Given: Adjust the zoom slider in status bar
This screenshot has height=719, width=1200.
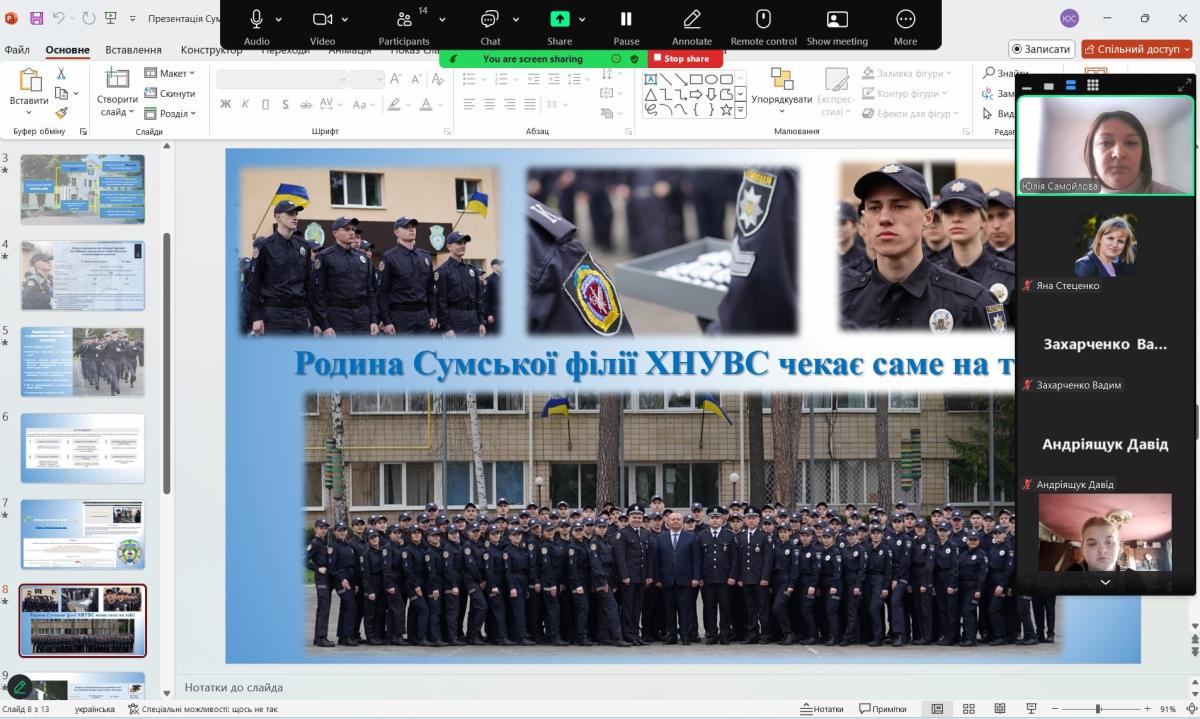Looking at the screenshot, I should 1097,709.
